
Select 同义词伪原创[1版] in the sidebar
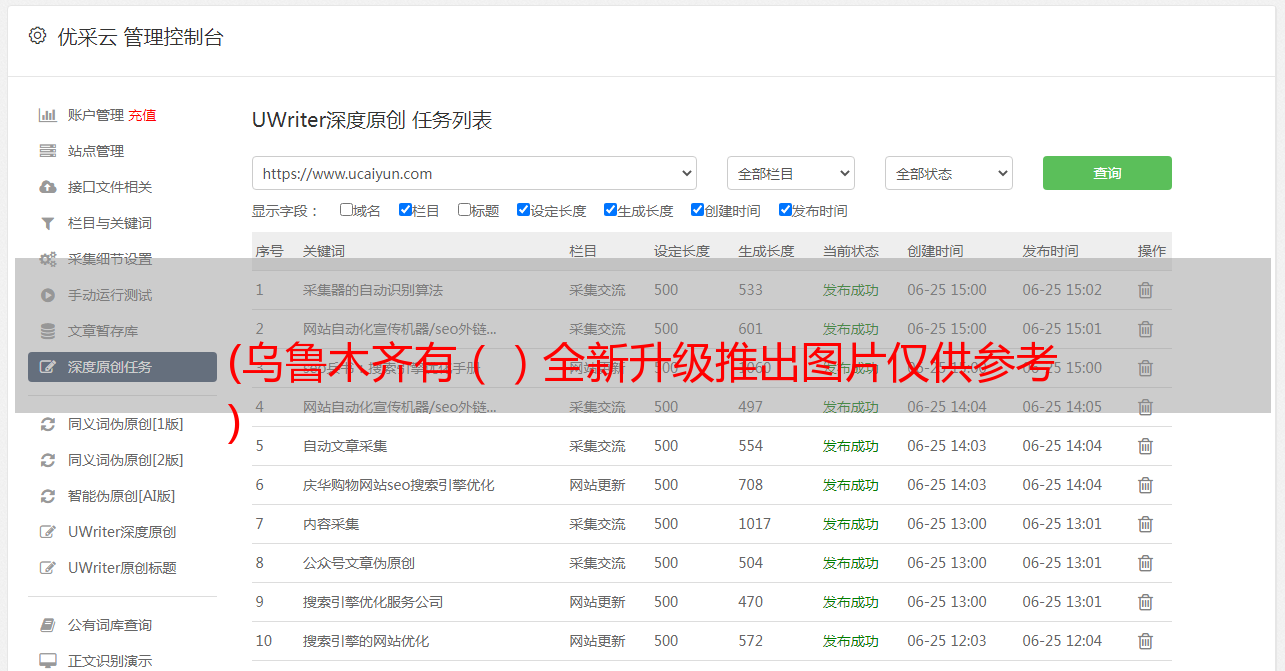(125, 424)
